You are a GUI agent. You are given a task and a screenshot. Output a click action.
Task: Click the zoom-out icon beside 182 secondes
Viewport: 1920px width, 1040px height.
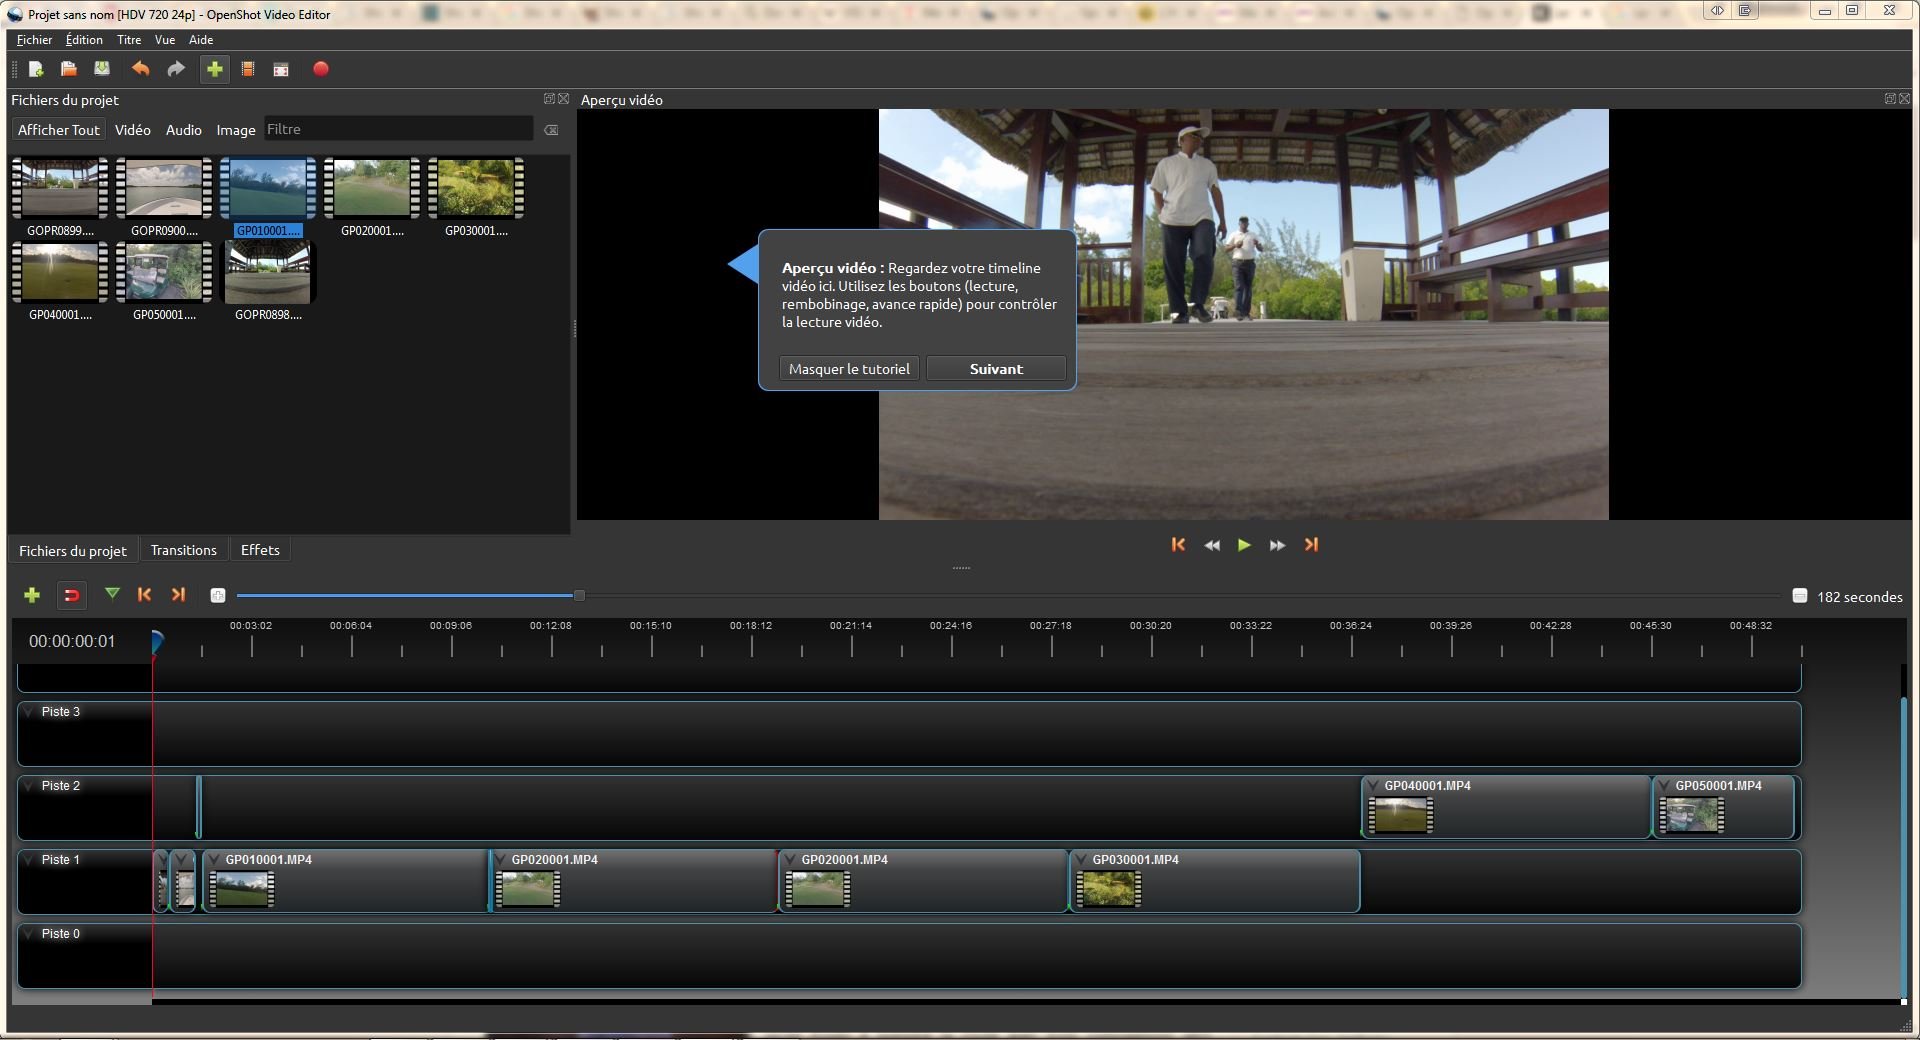(1800, 596)
